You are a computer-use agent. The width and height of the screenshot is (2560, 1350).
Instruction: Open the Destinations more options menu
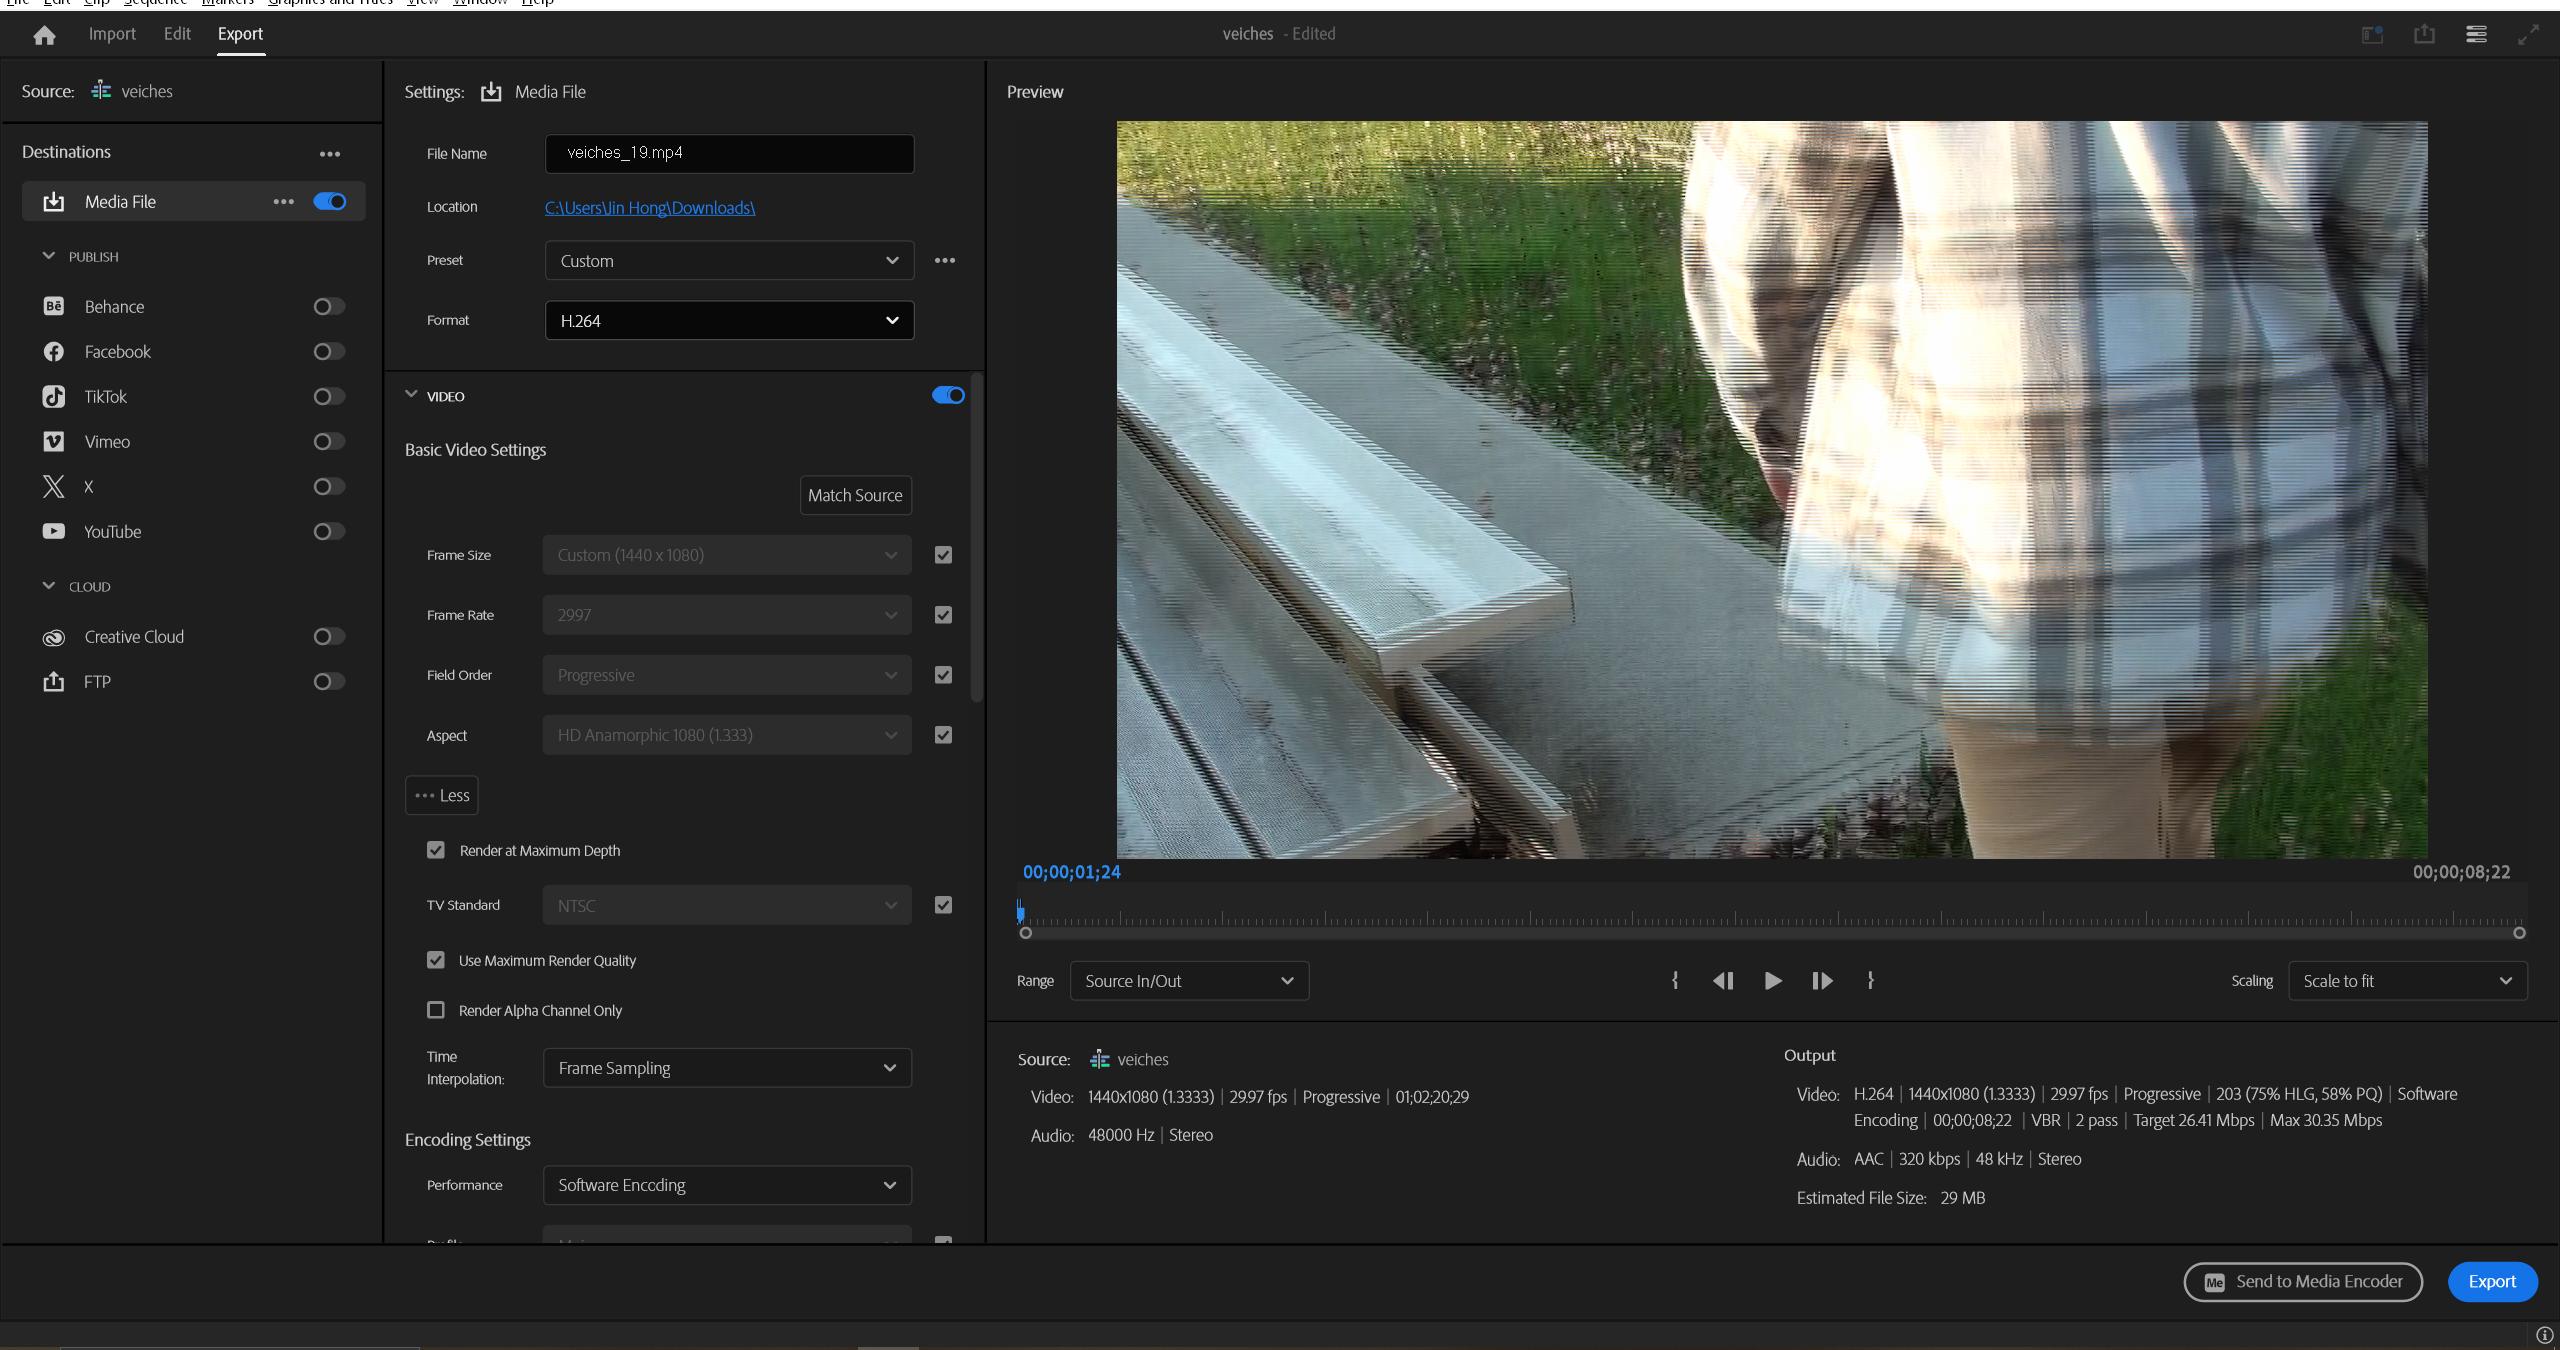(330, 153)
